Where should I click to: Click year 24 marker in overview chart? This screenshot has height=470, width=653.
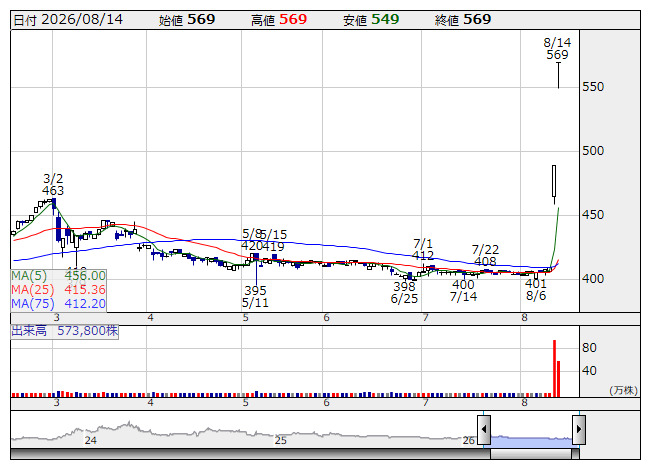coord(90,440)
